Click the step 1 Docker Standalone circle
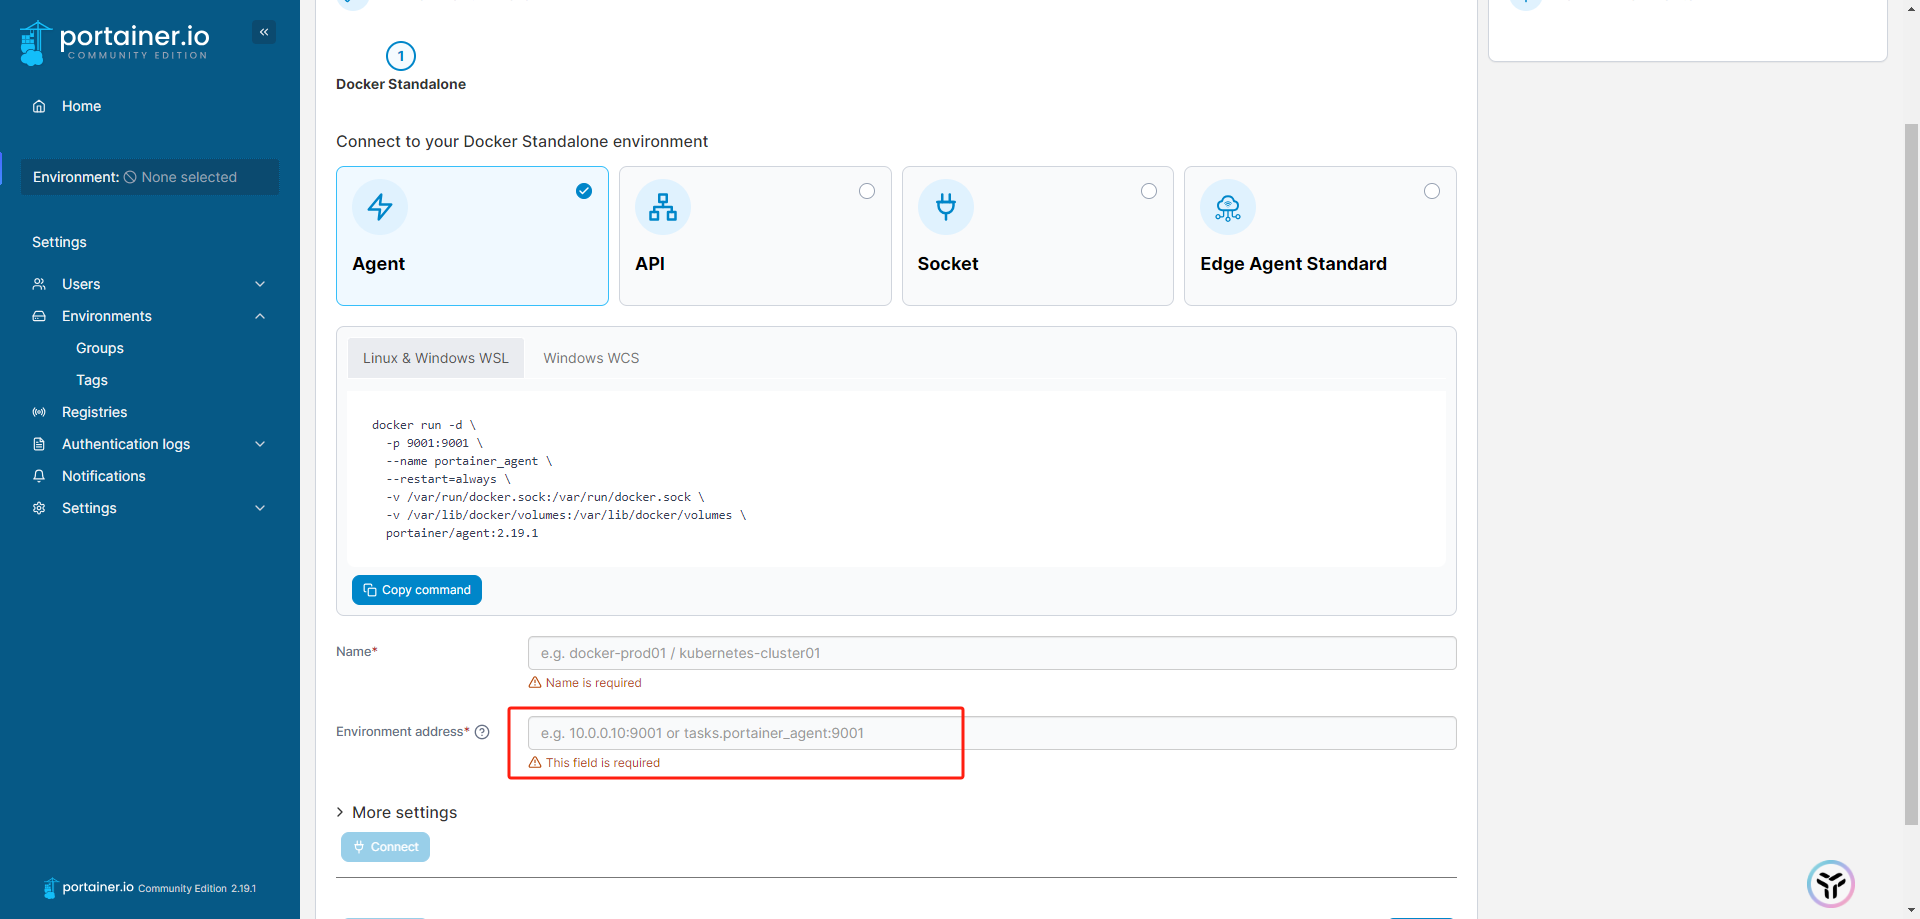Screen dimensions: 1920x919 pyautogui.click(x=401, y=56)
